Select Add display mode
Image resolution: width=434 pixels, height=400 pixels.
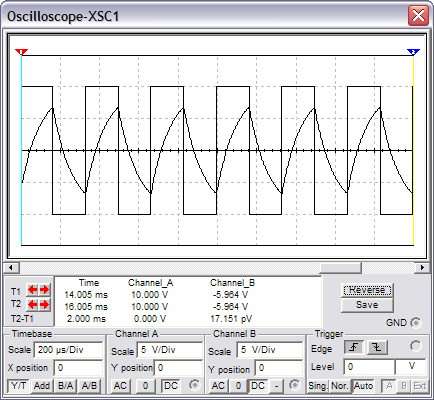(42, 386)
